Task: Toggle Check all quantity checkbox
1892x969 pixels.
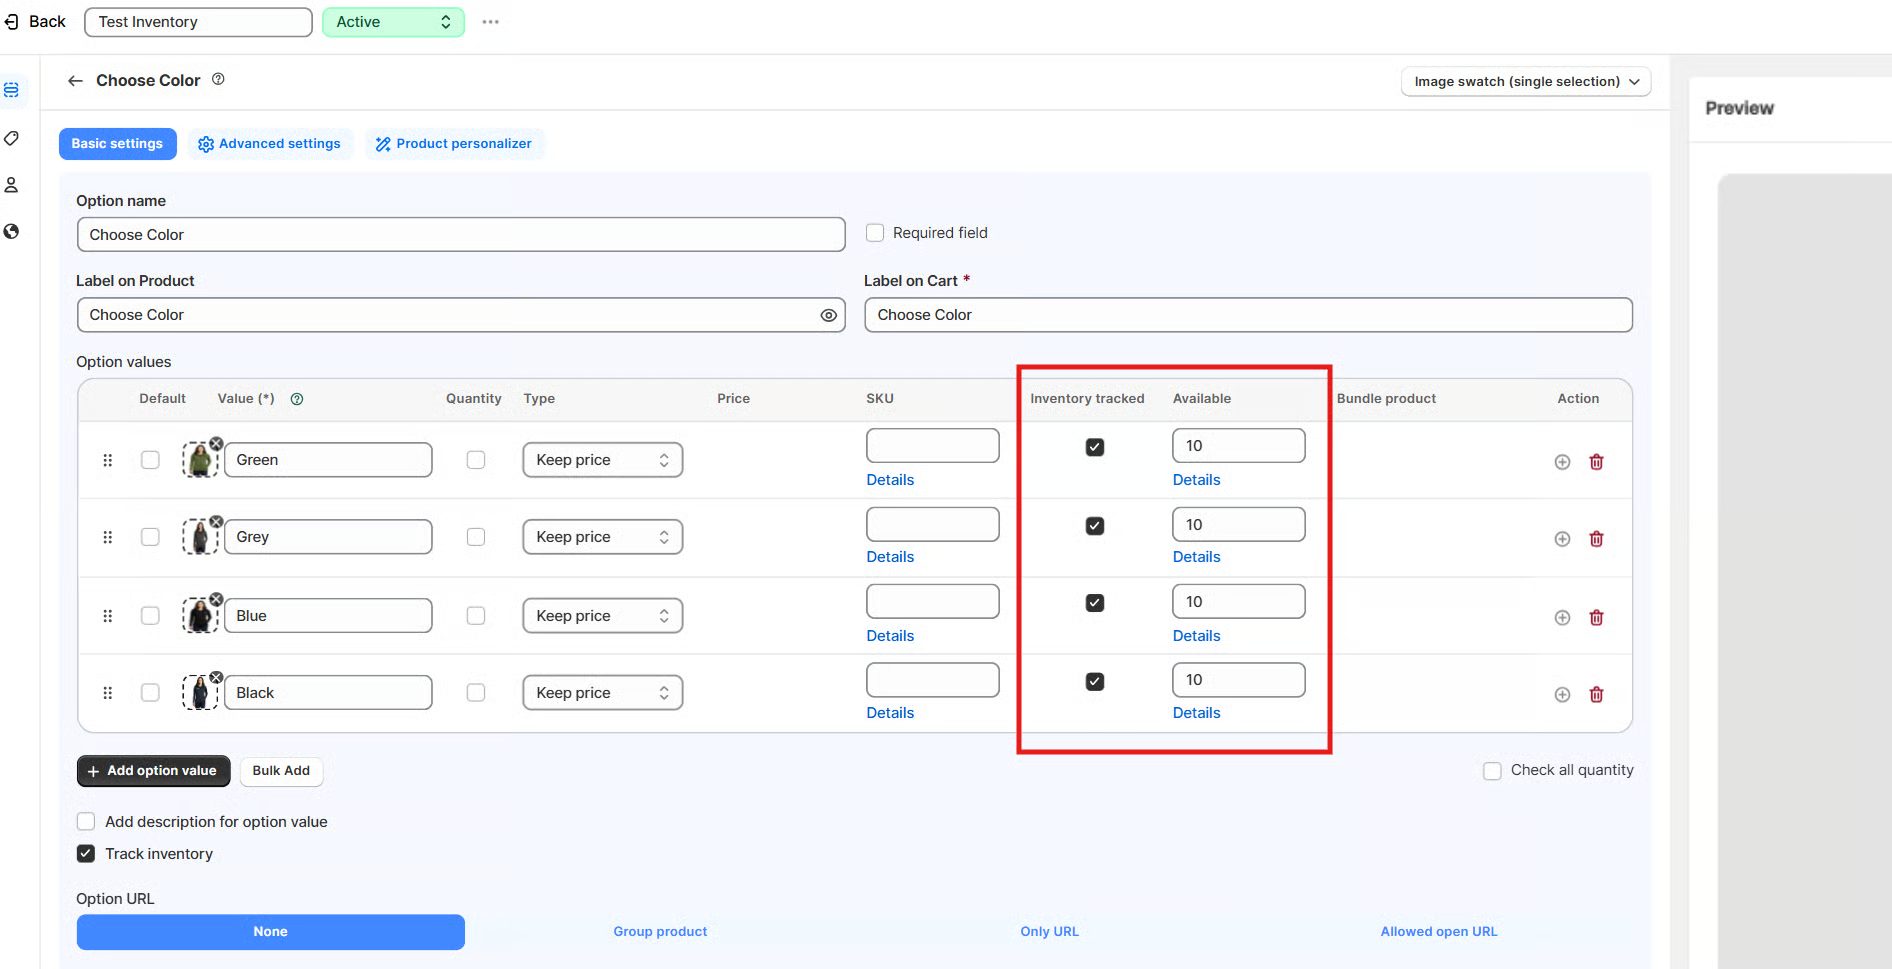Action: click(x=1492, y=771)
